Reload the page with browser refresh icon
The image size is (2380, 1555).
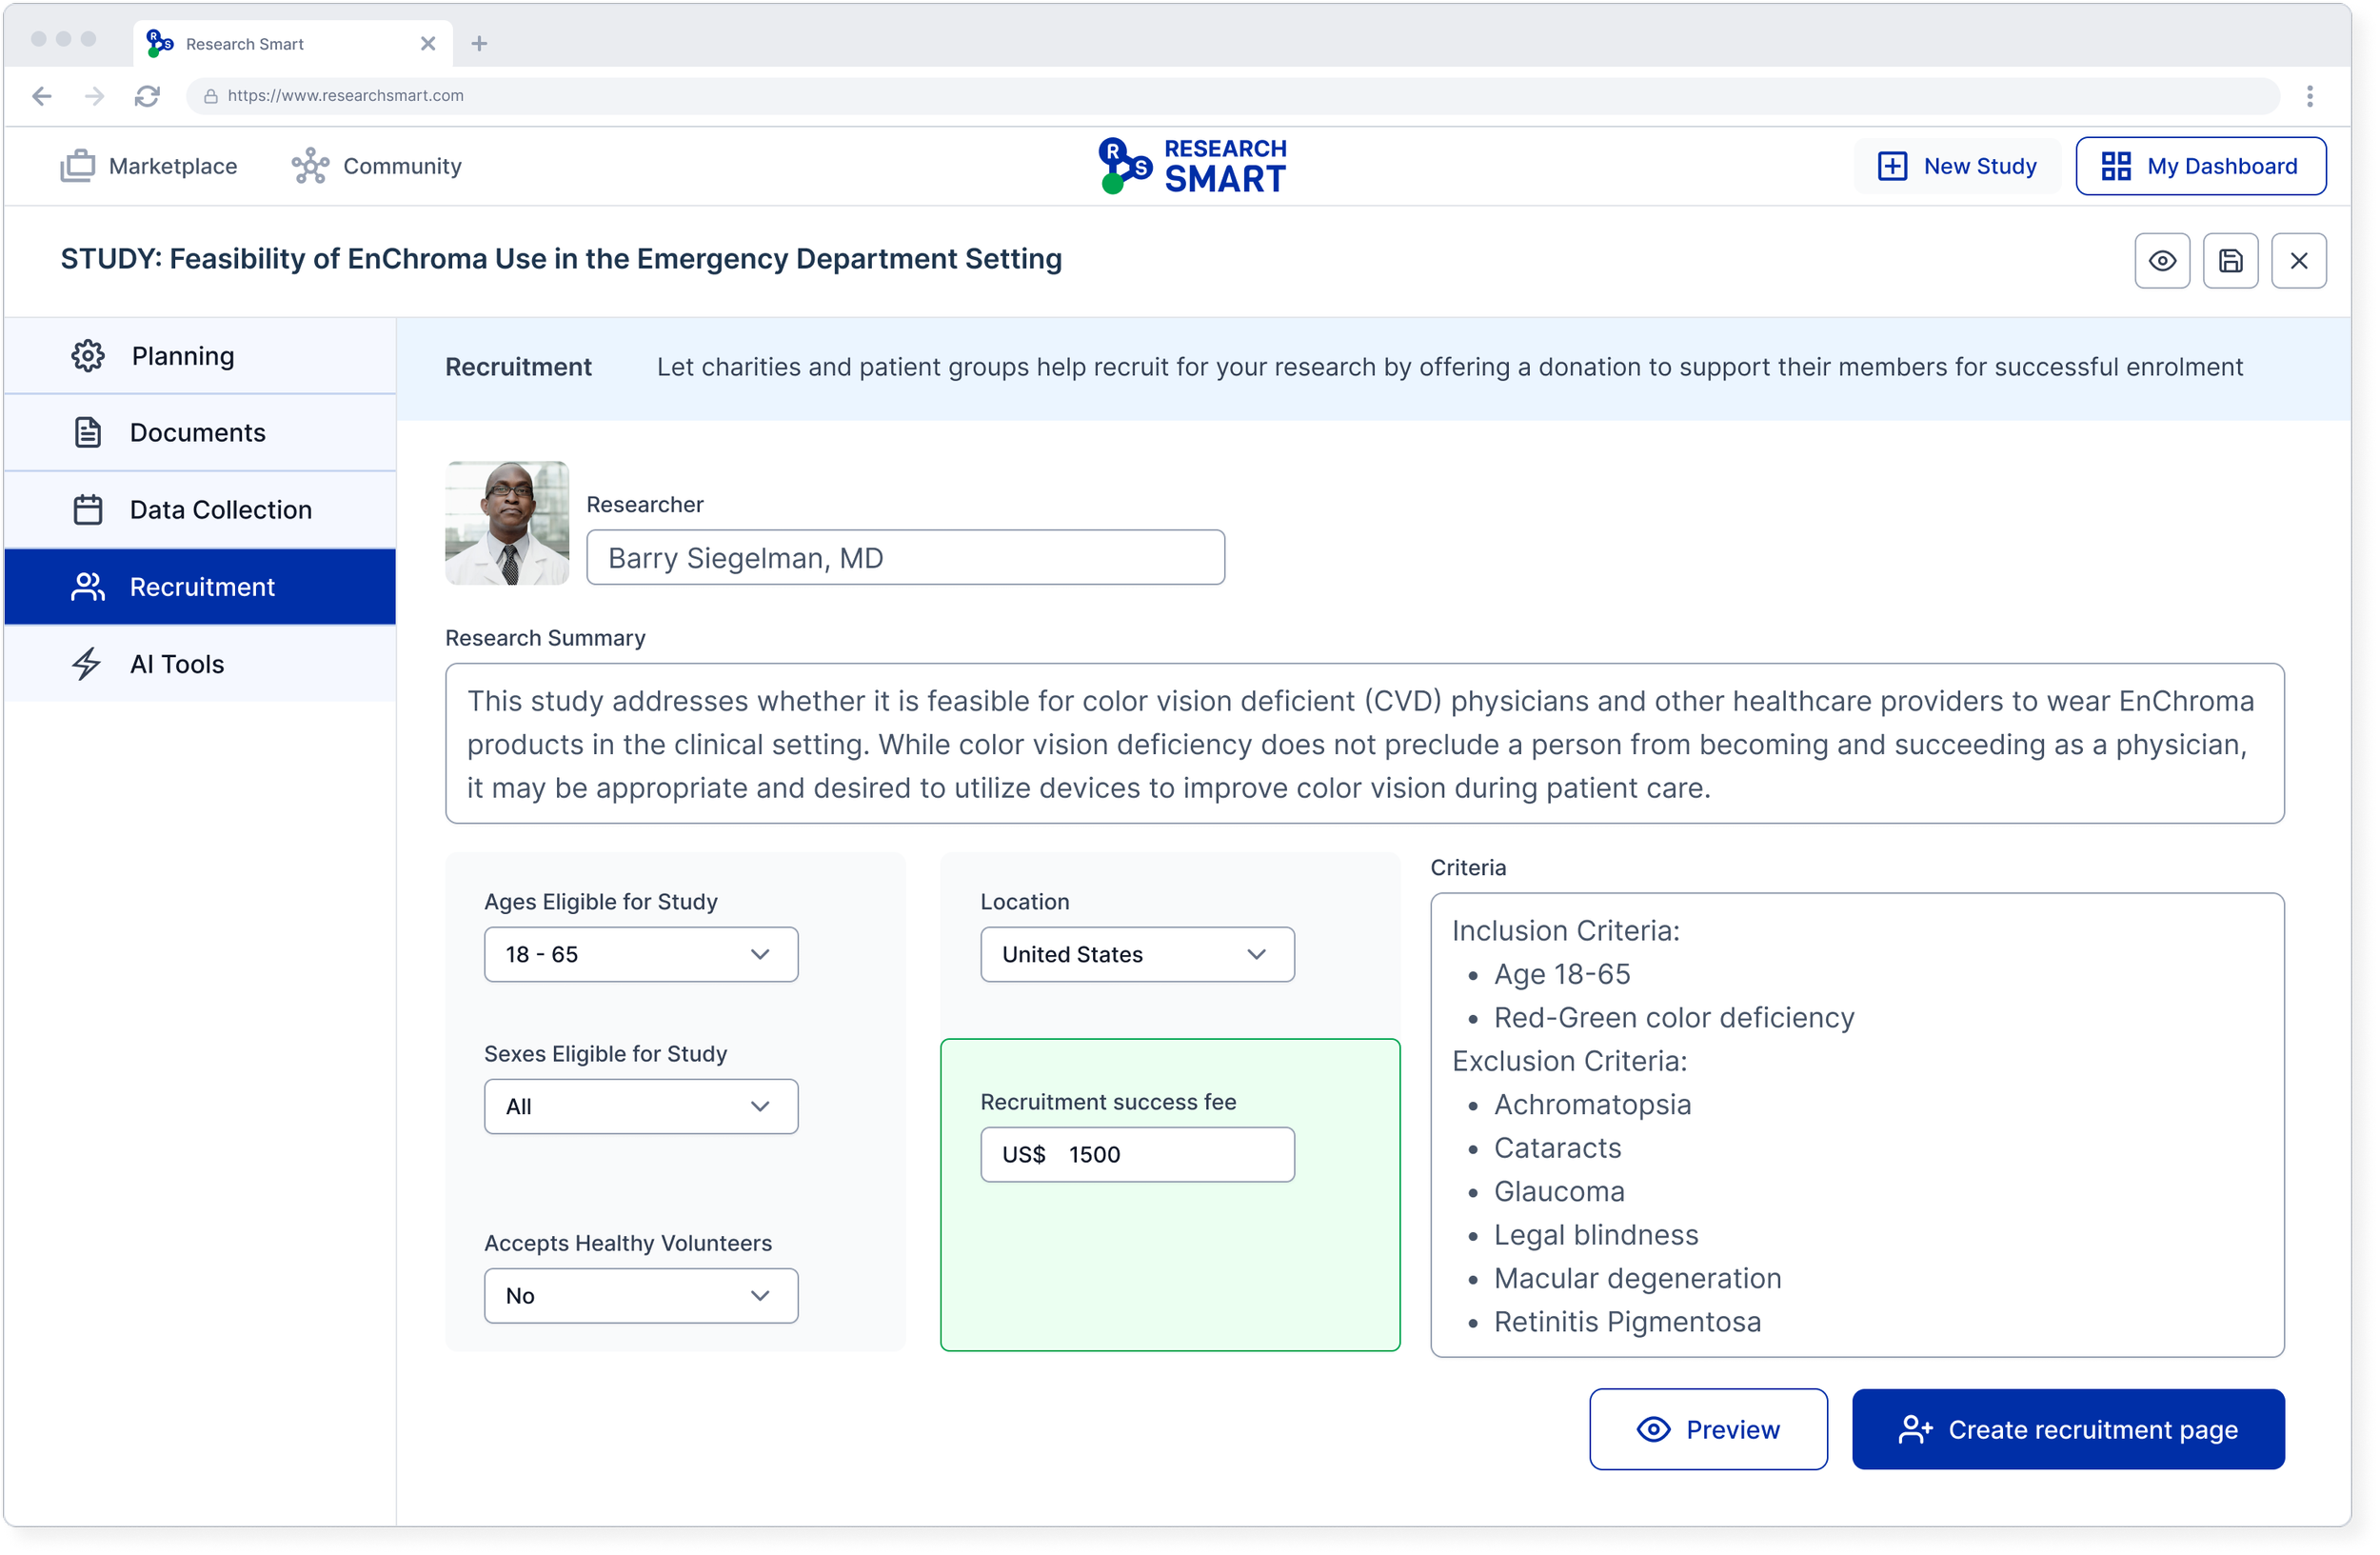pos(147,96)
